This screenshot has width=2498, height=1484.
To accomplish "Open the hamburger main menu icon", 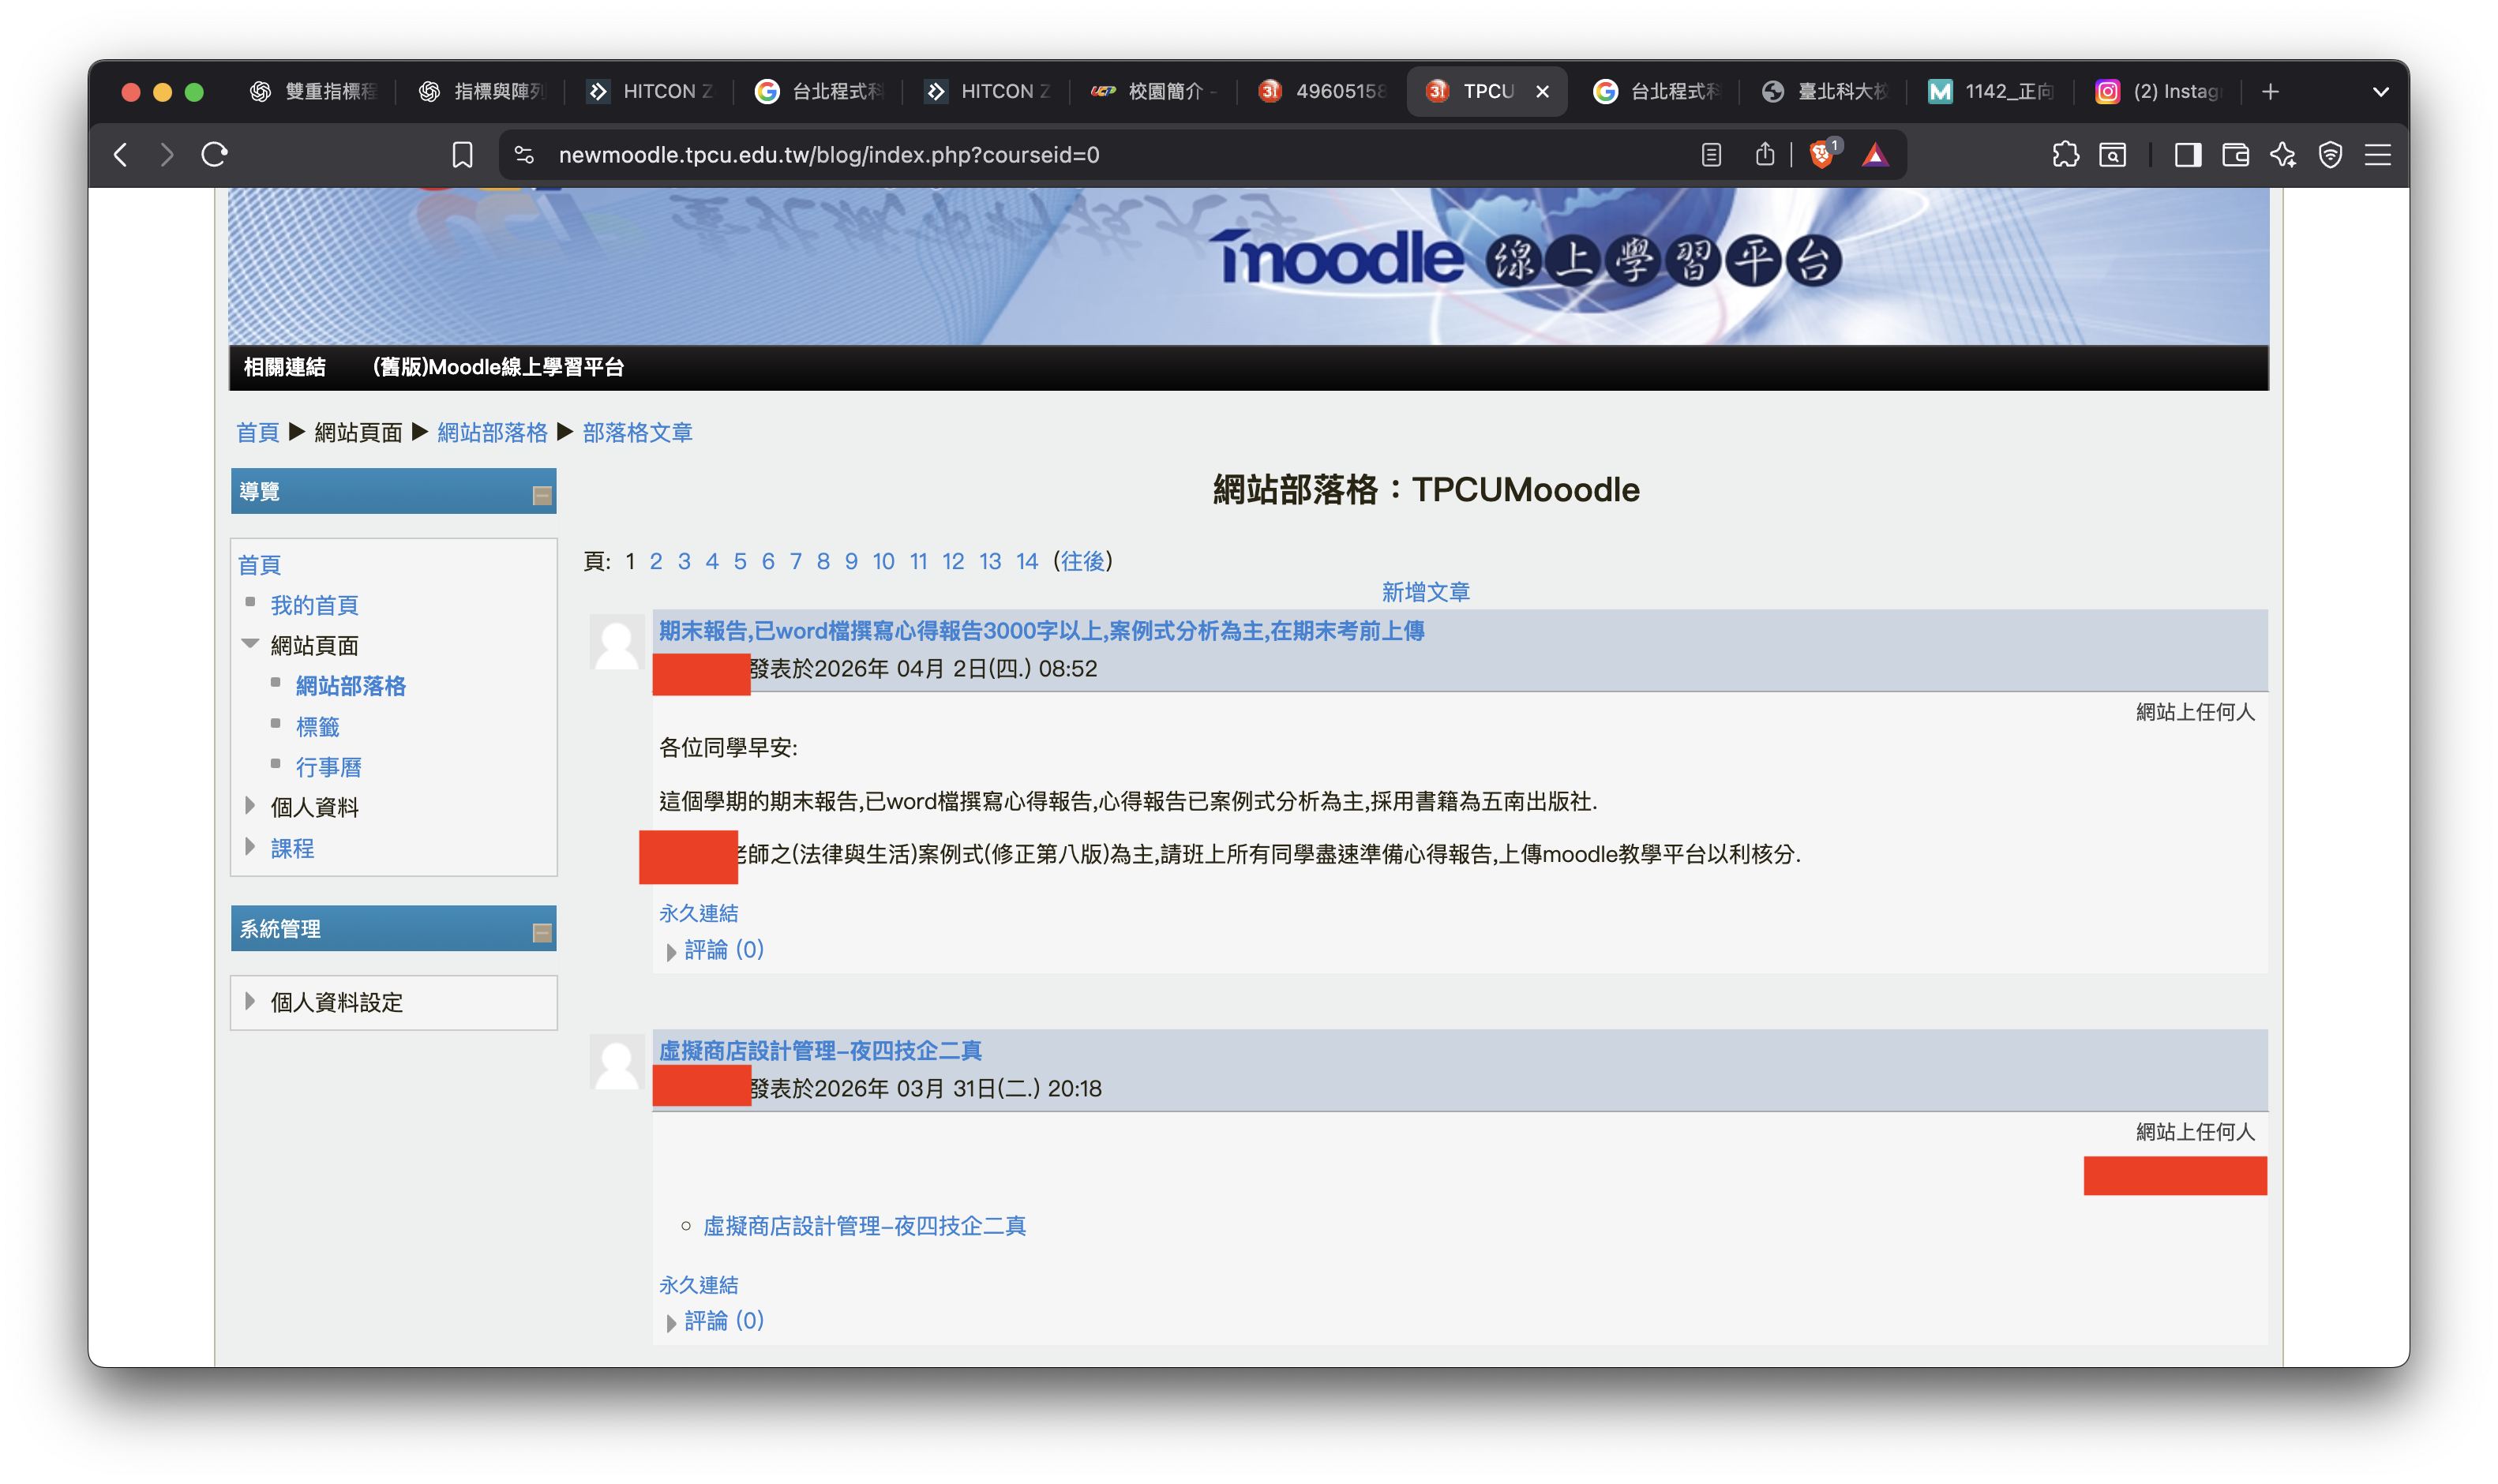I will pos(2378,155).
